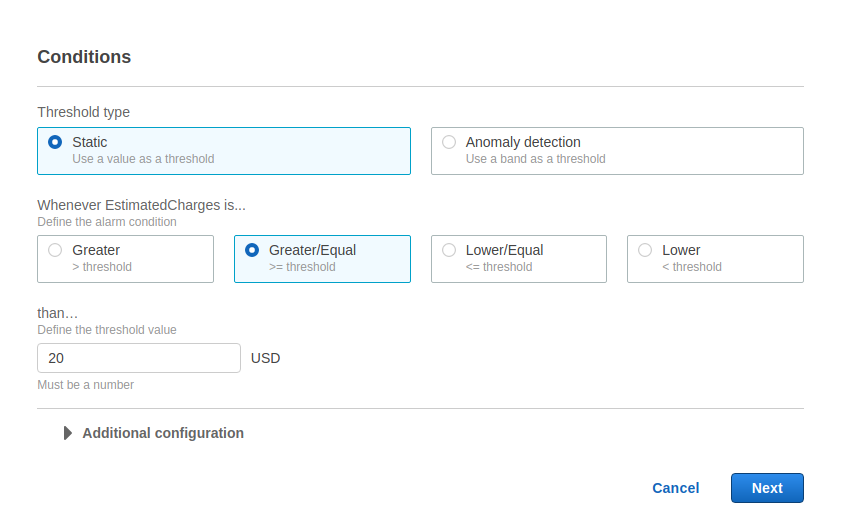
Task: Click the 'Use a value as a threshold' description
Action: pos(143,159)
